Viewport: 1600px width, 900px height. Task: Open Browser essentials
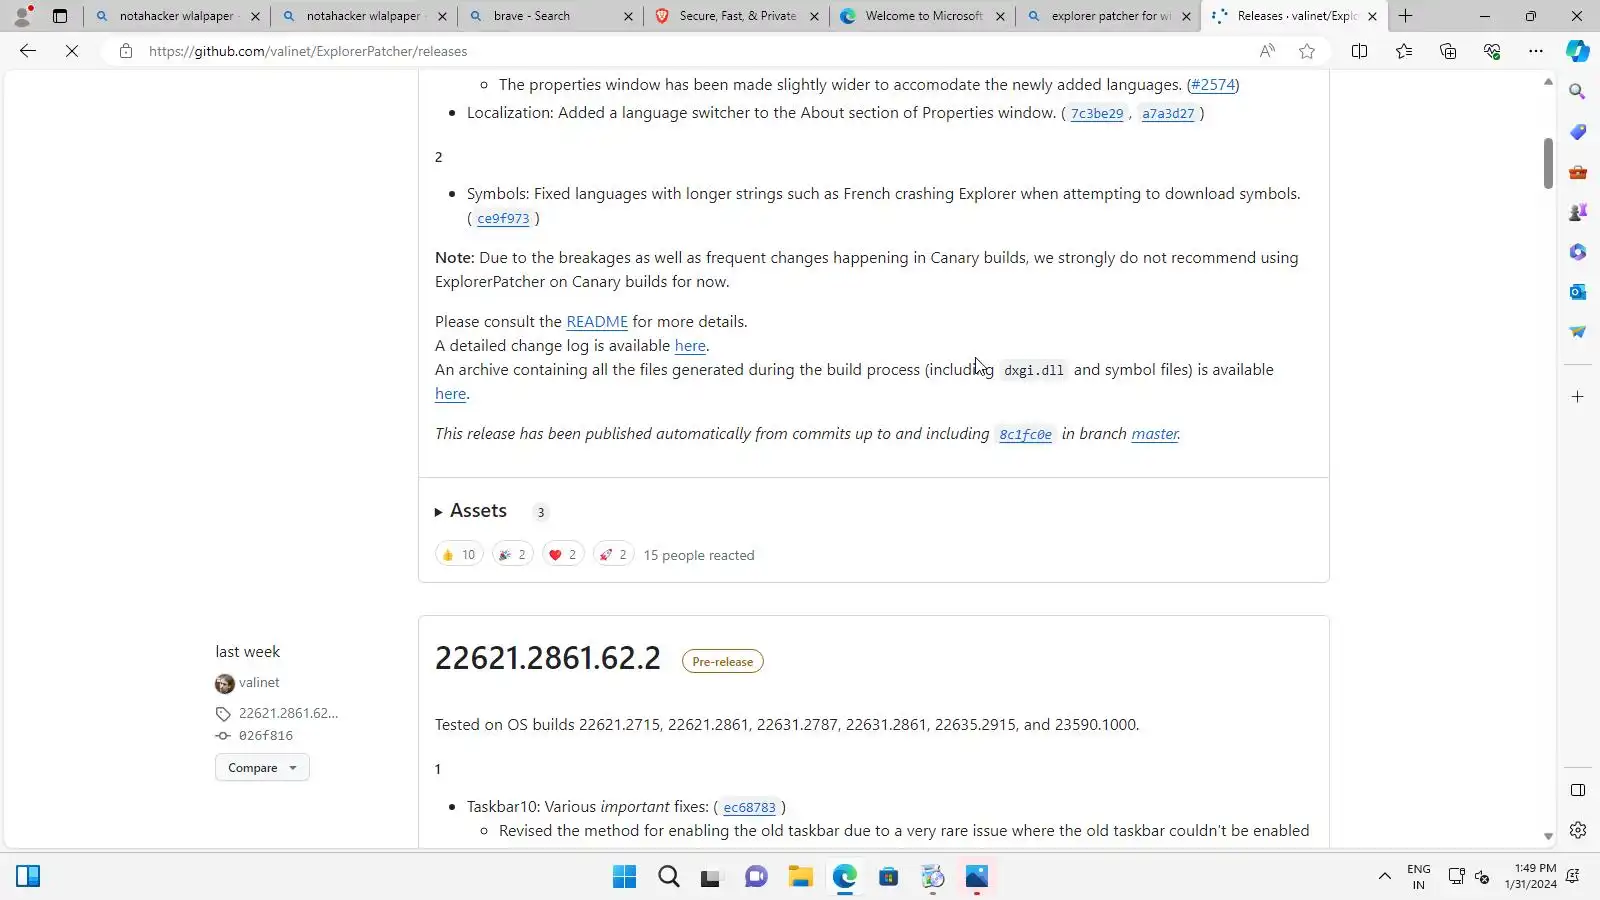[x=1492, y=51]
